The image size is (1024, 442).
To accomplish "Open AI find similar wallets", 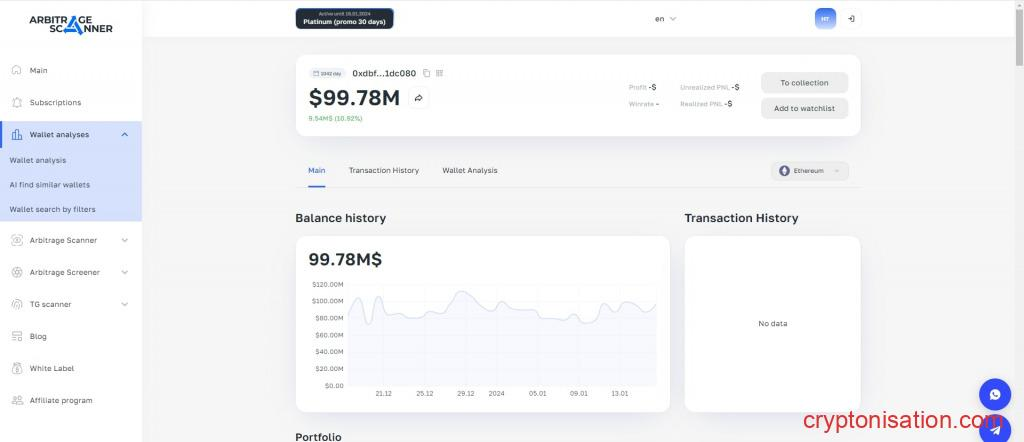I will (x=50, y=185).
